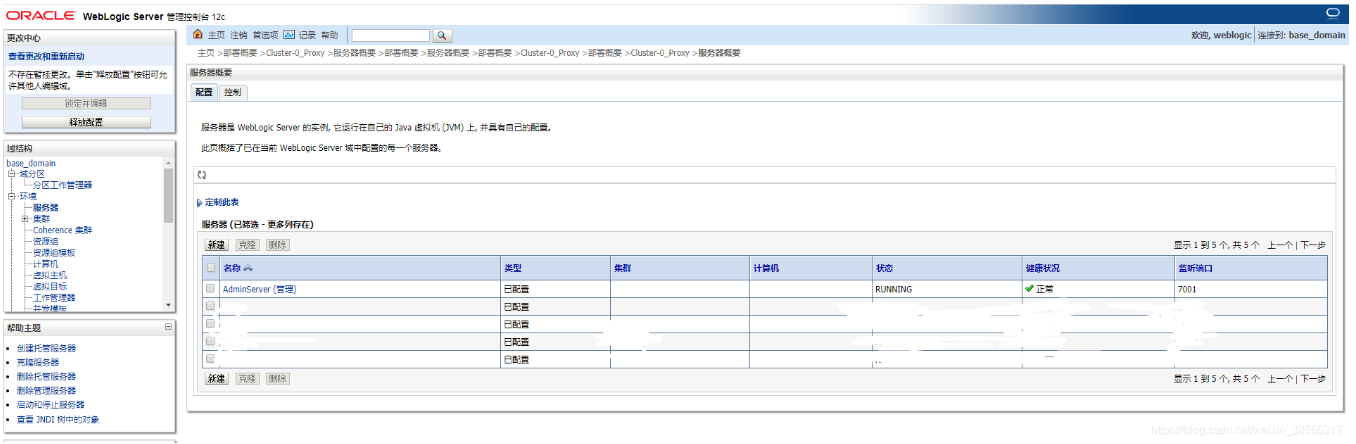Open 帮助 in the toolbar
Screen dimensions: 1356x444
pyautogui.click(x=329, y=35)
